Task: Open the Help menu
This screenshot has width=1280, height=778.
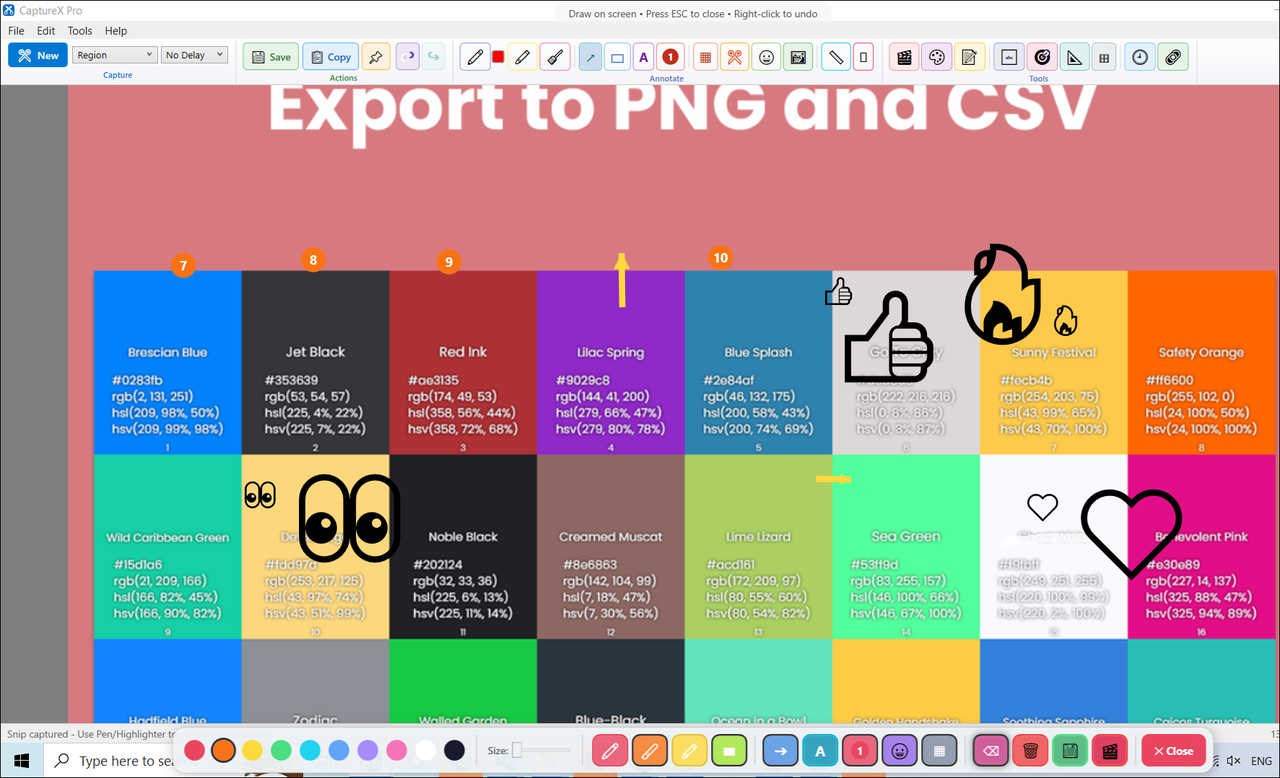Action: [x=116, y=31]
